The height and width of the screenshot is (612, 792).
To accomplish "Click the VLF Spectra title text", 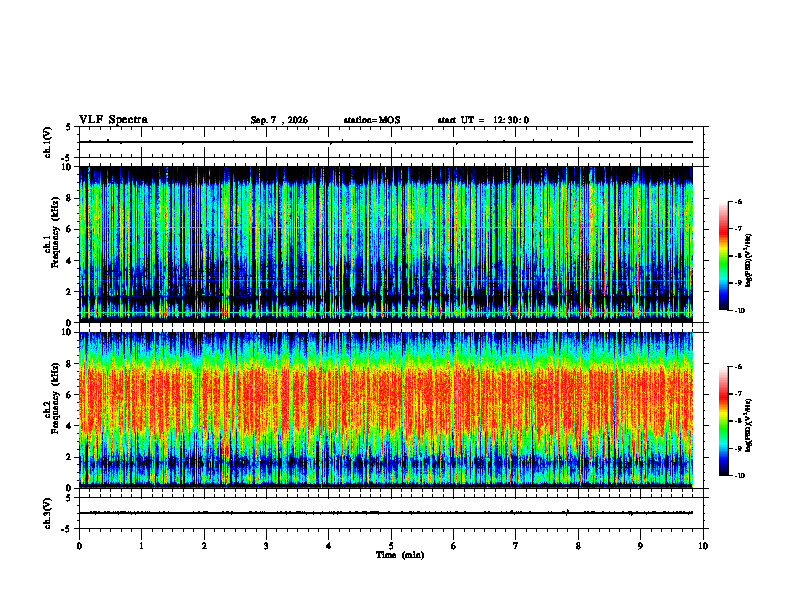I will [114, 120].
